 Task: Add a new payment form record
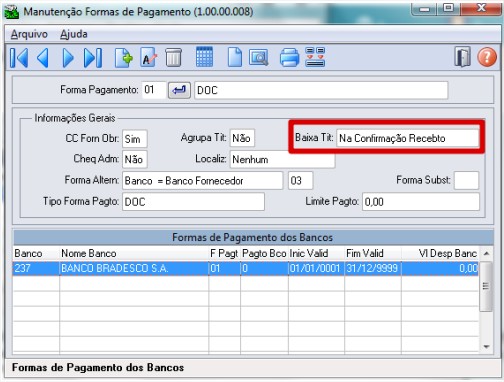pyautogui.click(x=124, y=58)
